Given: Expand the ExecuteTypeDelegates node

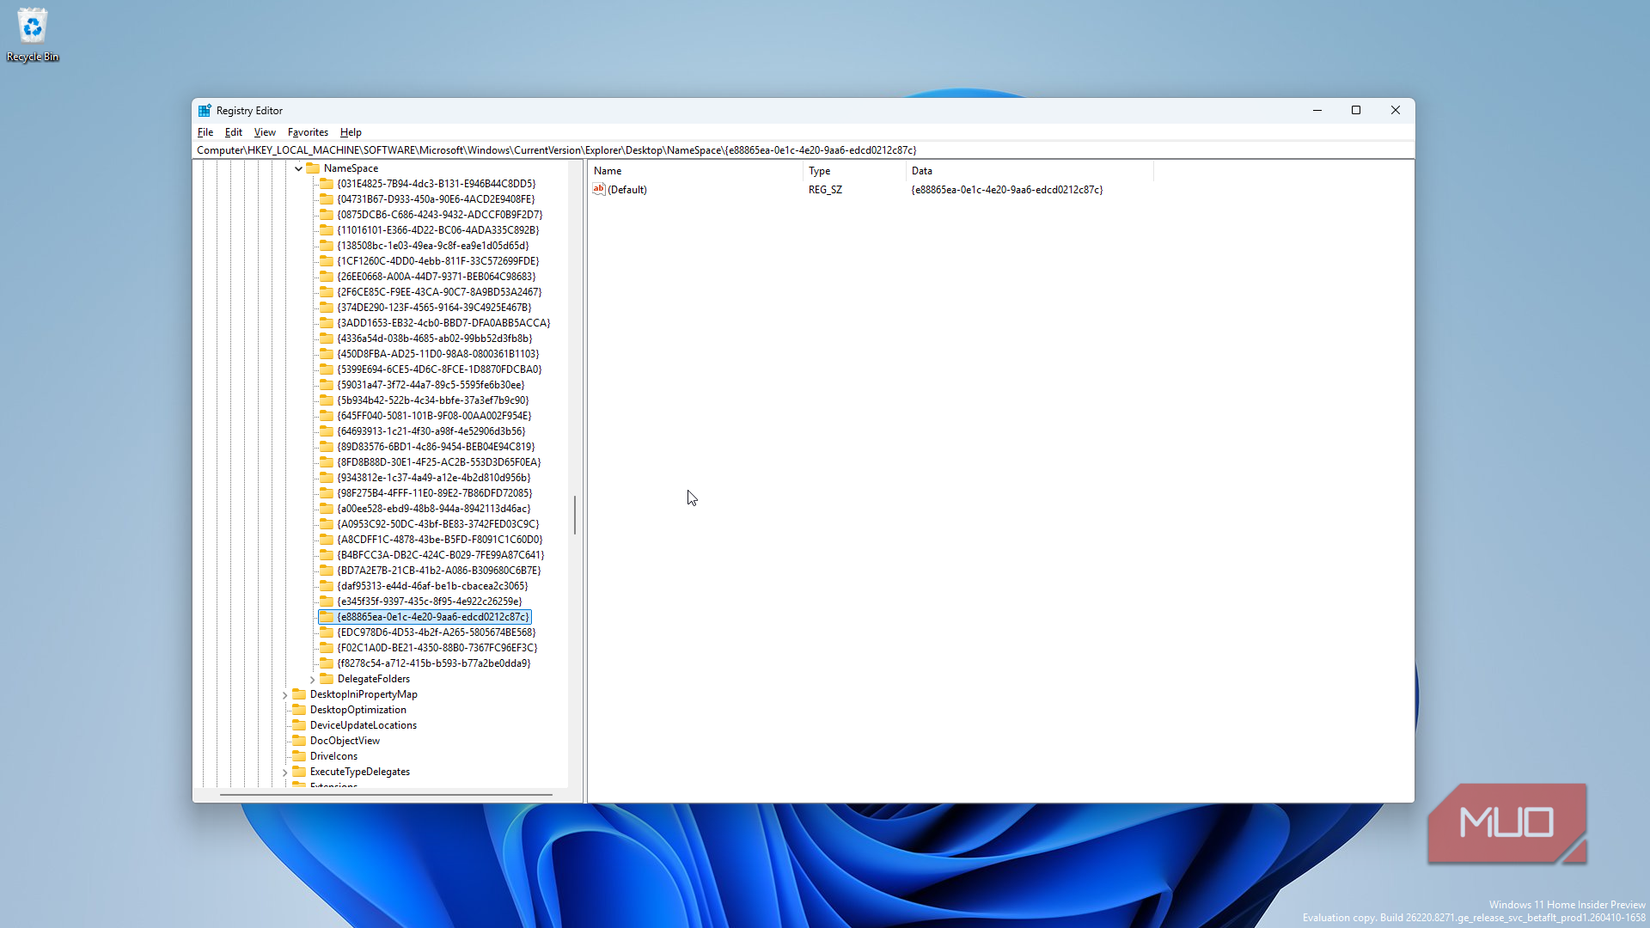Looking at the screenshot, I should coord(285,772).
